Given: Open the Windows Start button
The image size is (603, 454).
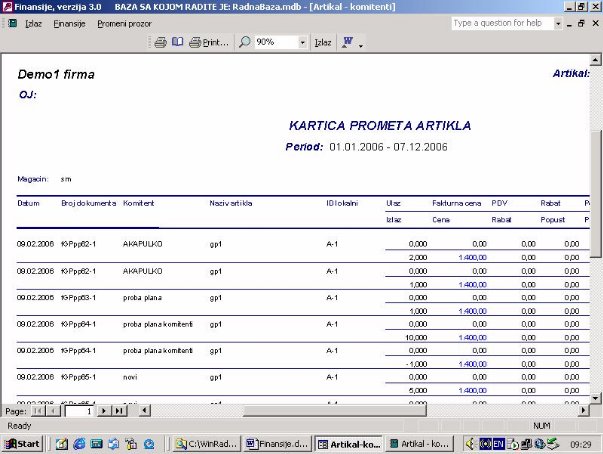Looking at the screenshot, I should coord(23,443).
